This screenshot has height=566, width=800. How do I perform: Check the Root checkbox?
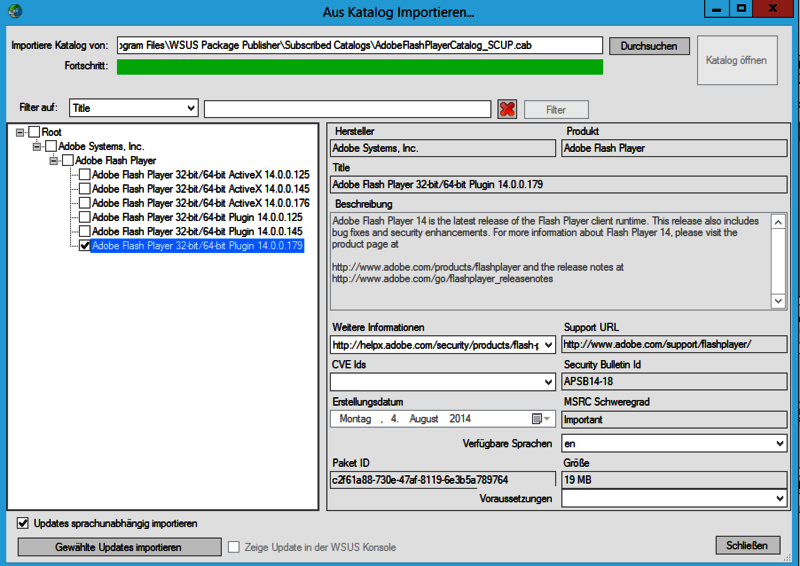pyautogui.click(x=34, y=132)
